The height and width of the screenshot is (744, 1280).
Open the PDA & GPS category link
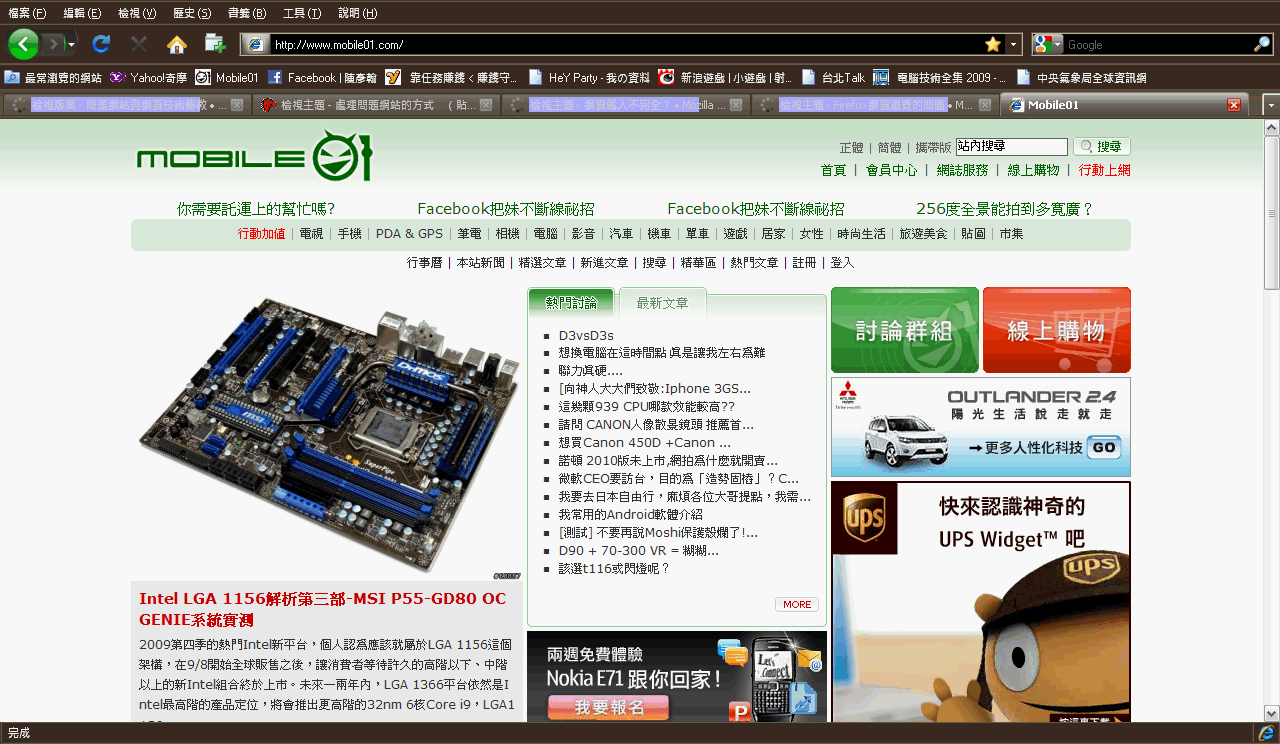point(409,234)
